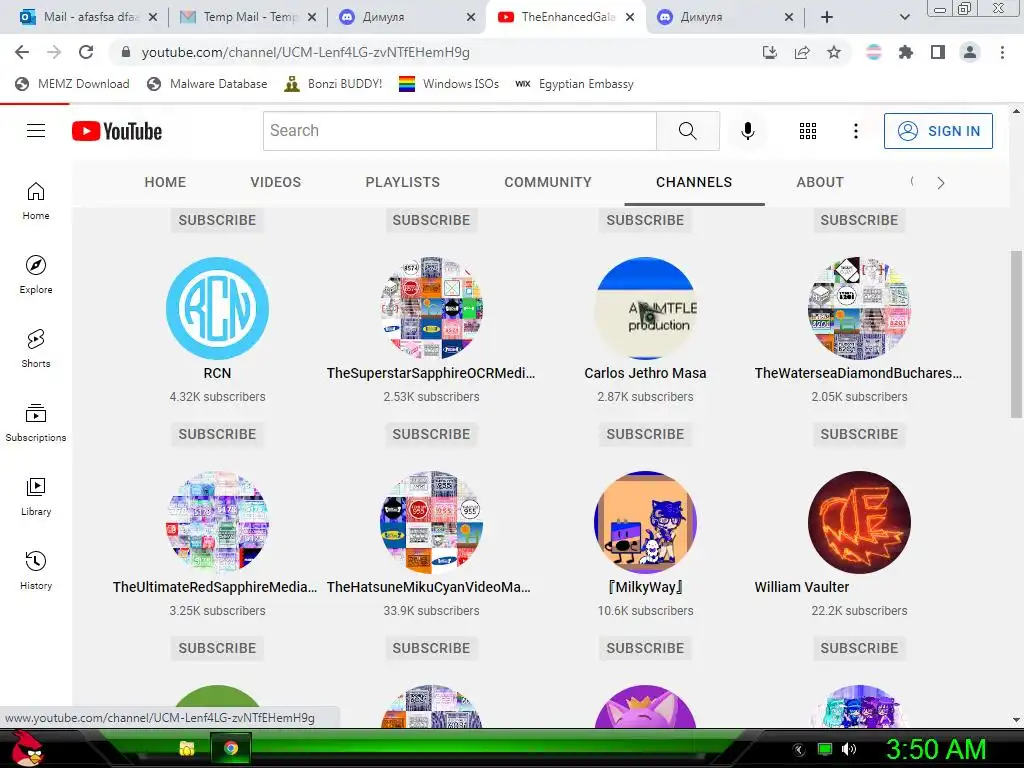The height and width of the screenshot is (768, 1024).
Task: Subscribe to the RCN channel
Action: point(217,434)
